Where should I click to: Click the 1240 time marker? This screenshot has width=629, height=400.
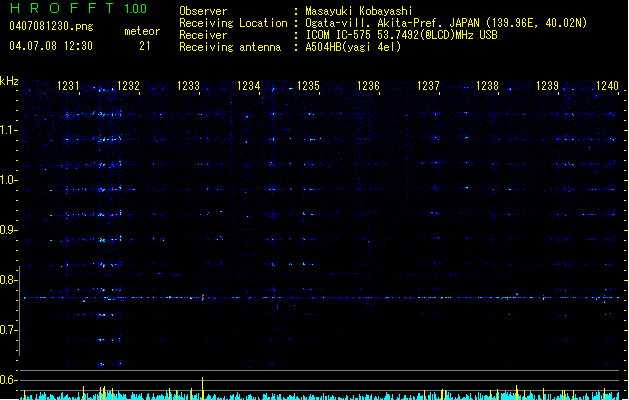pyautogui.click(x=607, y=86)
